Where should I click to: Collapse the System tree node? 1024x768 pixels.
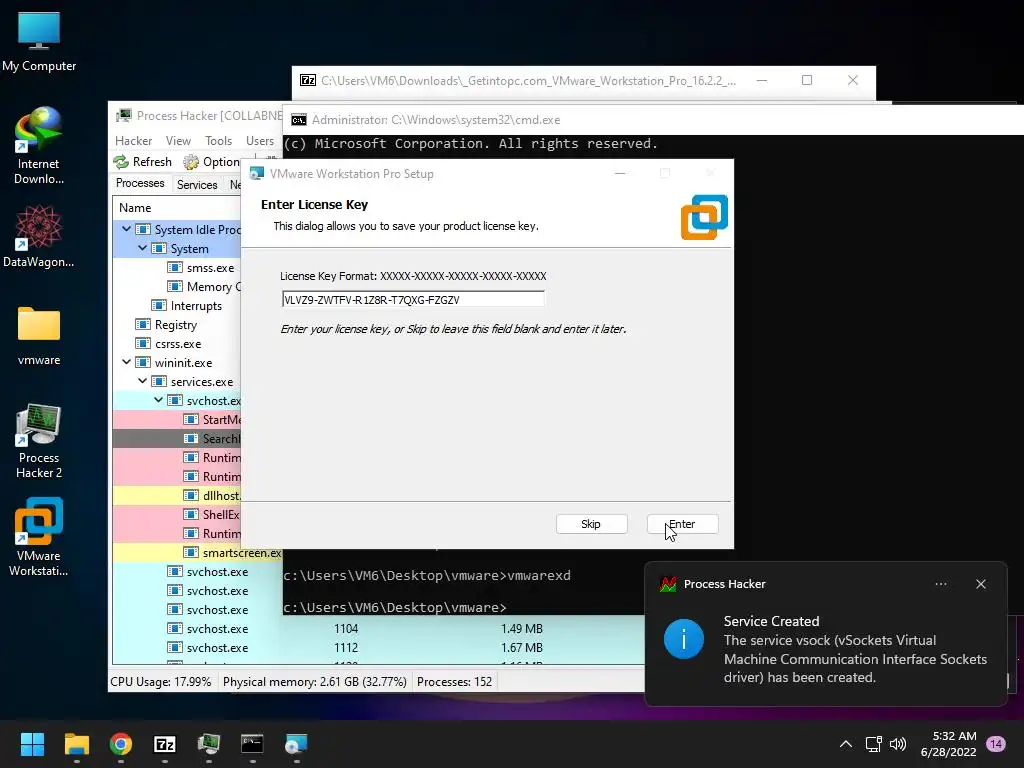[142, 248]
